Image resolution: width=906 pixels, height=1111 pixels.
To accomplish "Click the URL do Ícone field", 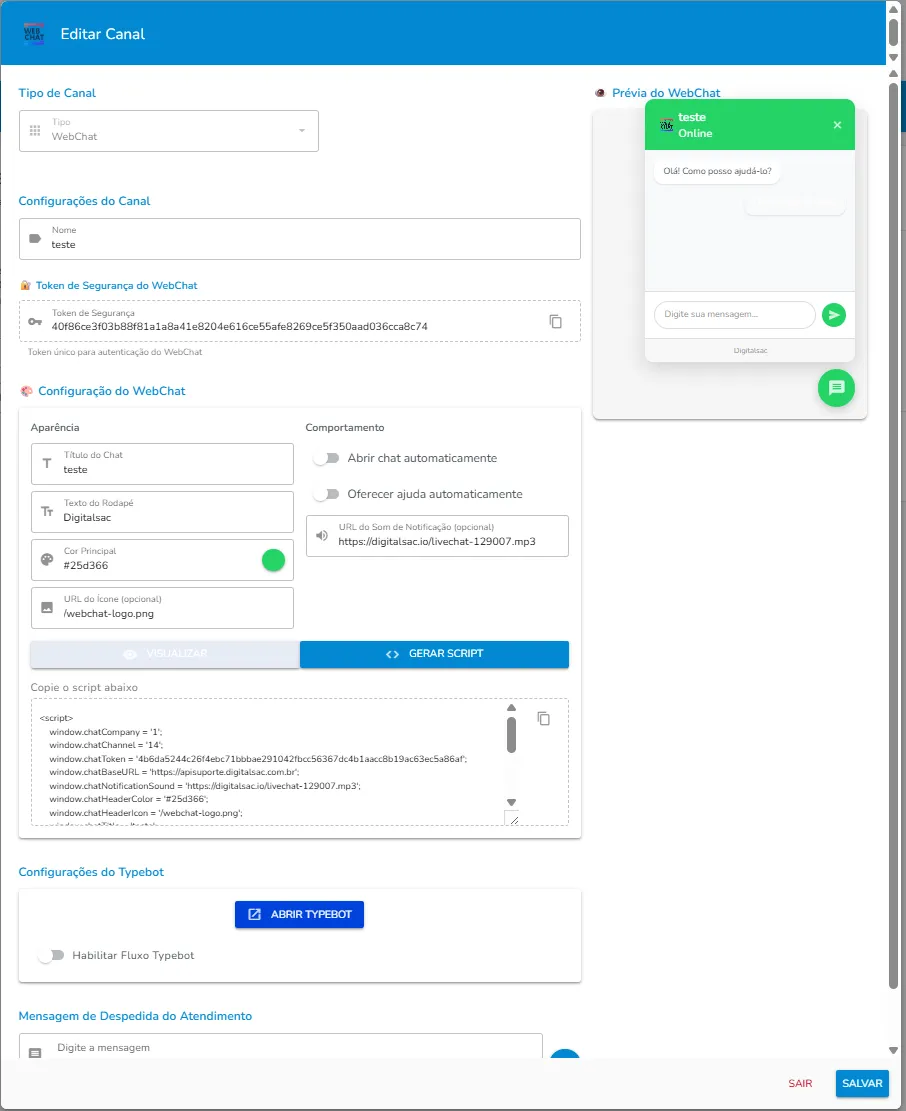I will tap(162, 607).
